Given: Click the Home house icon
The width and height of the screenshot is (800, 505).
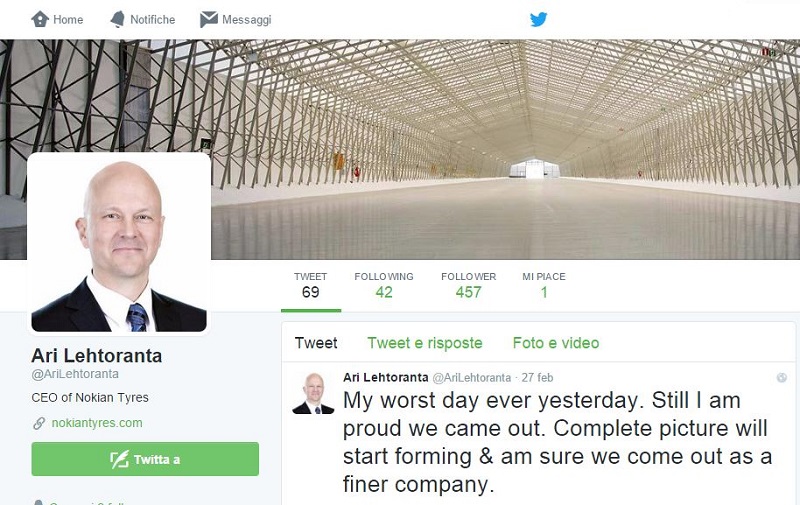Looking at the screenshot, I should pos(40,19).
